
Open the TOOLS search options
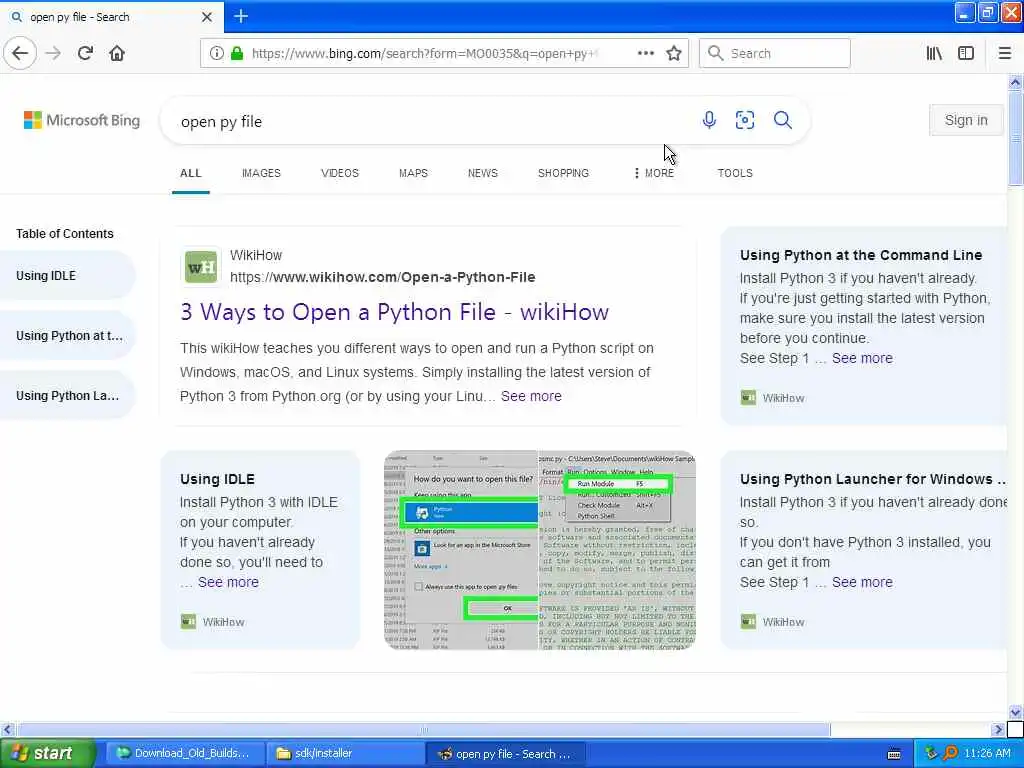click(735, 173)
